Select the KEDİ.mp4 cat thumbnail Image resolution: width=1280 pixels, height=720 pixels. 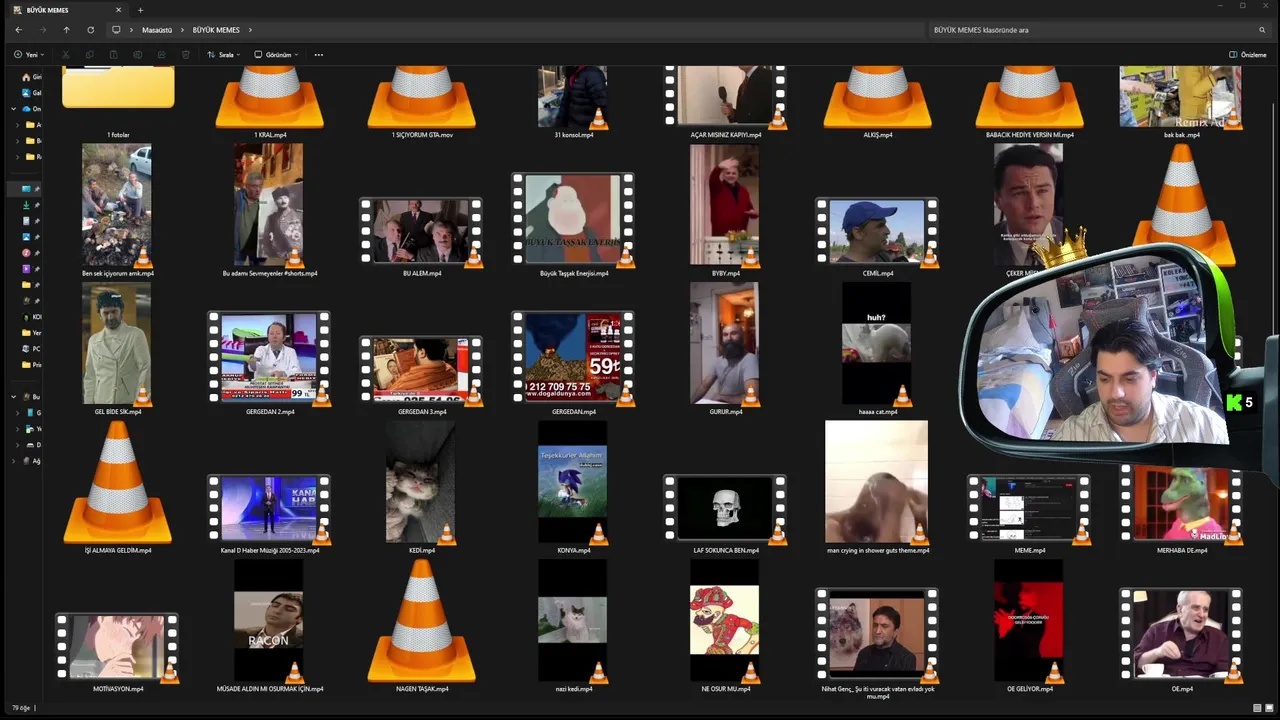[422, 484]
